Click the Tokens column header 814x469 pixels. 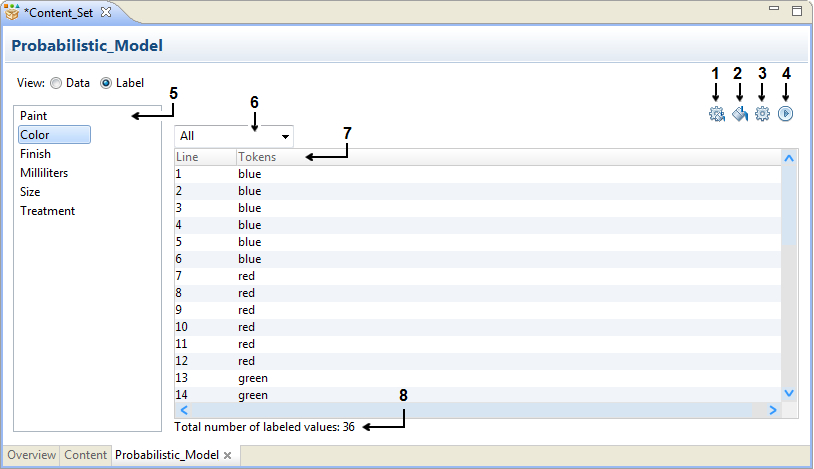click(257, 157)
